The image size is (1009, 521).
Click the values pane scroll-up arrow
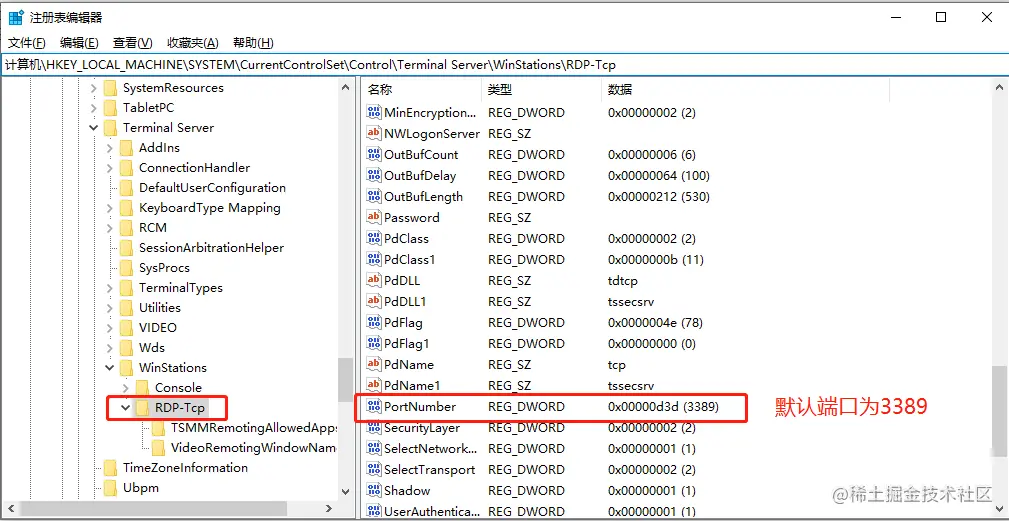coord(999,87)
